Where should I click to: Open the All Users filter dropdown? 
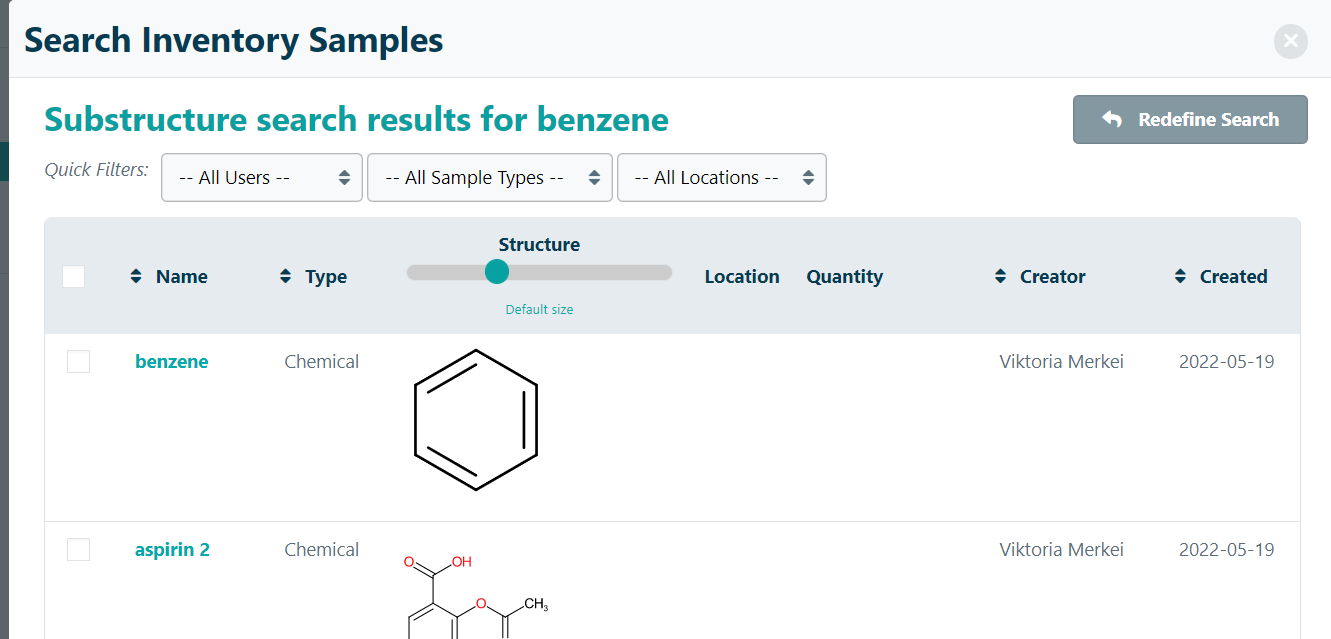pyautogui.click(x=261, y=178)
